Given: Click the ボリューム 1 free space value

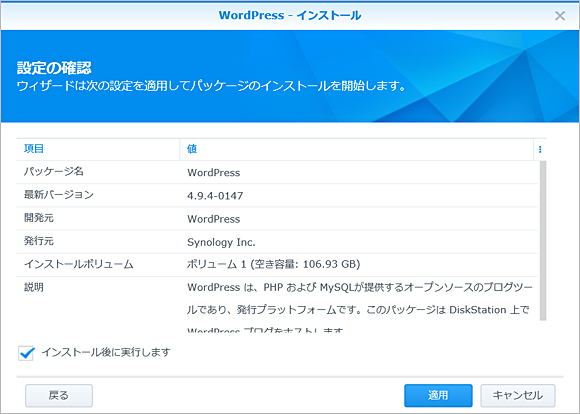Looking at the screenshot, I should 273,264.
